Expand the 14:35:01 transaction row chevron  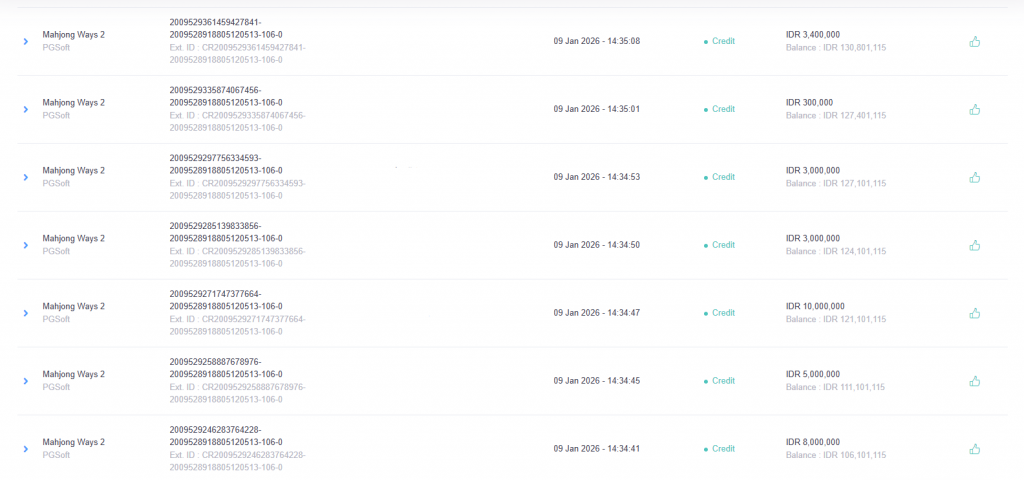(26, 109)
